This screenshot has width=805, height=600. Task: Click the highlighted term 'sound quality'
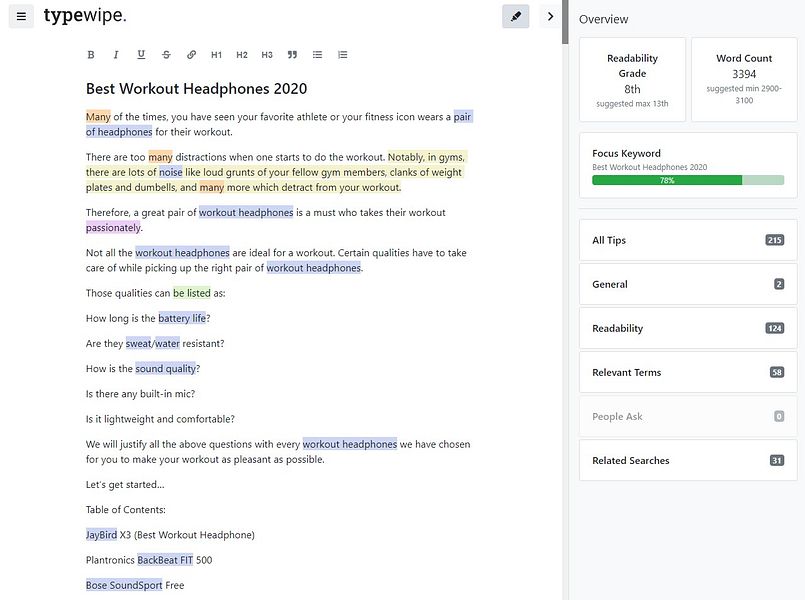click(x=165, y=369)
